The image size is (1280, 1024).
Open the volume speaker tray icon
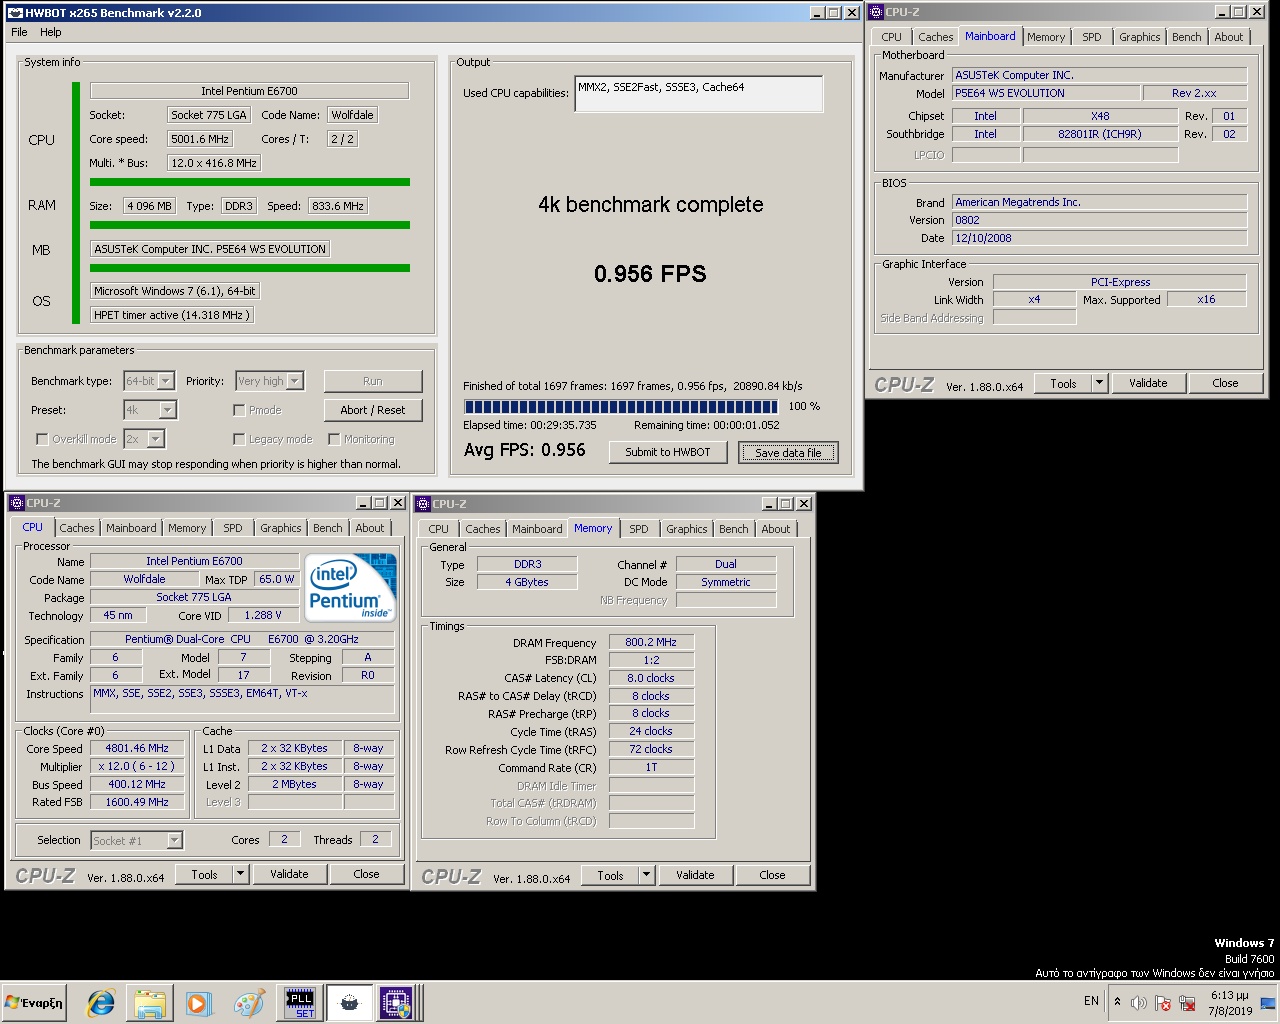click(x=1139, y=1002)
